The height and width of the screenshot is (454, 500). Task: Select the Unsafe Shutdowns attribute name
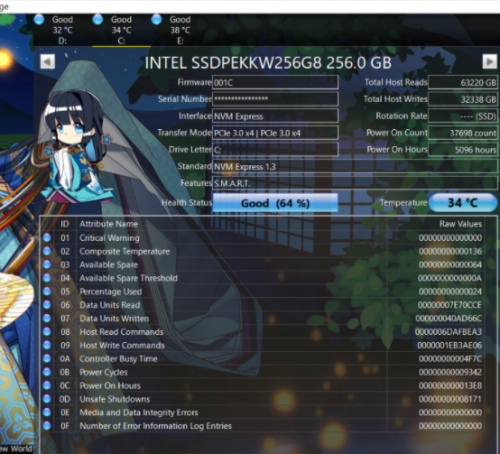coord(115,399)
